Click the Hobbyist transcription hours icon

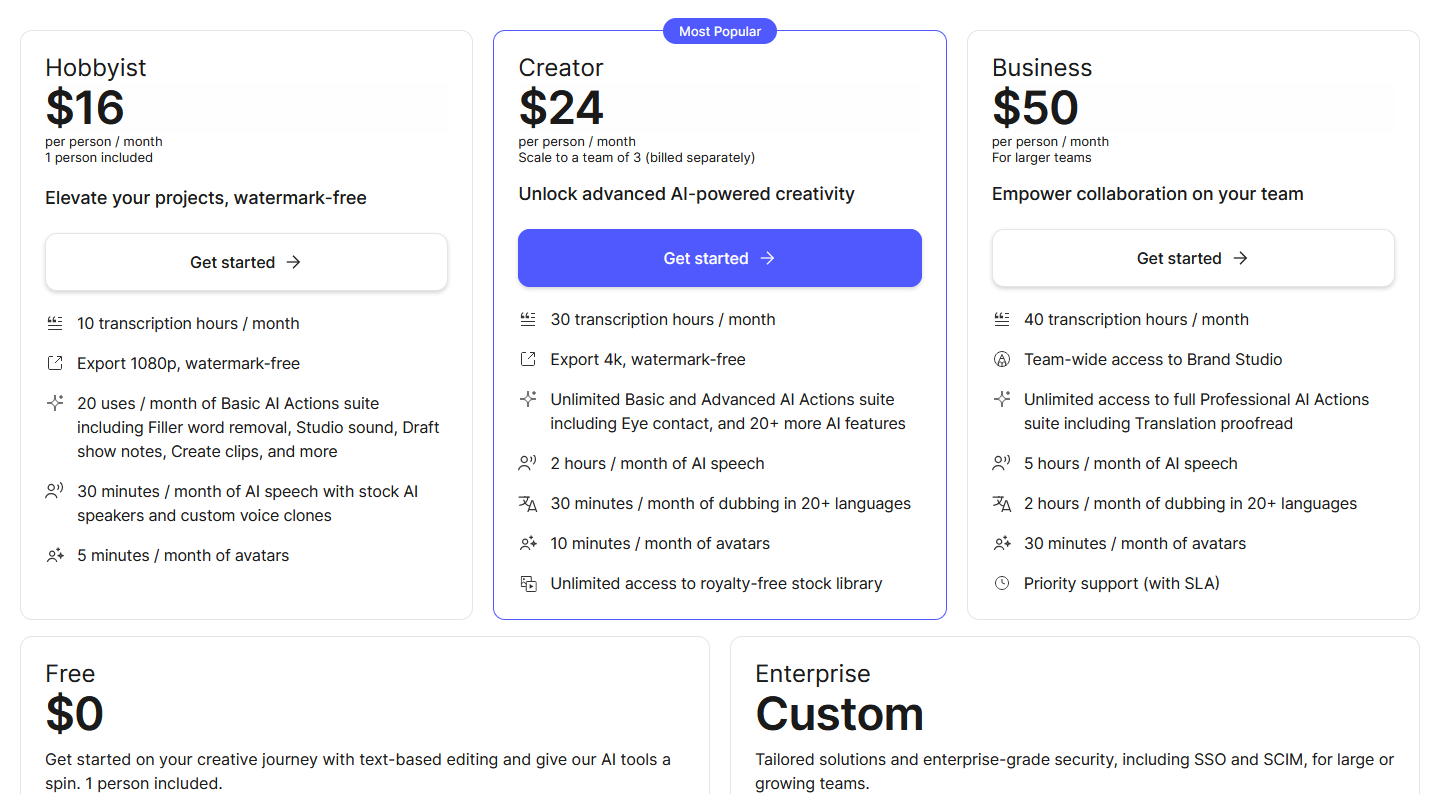(55, 323)
